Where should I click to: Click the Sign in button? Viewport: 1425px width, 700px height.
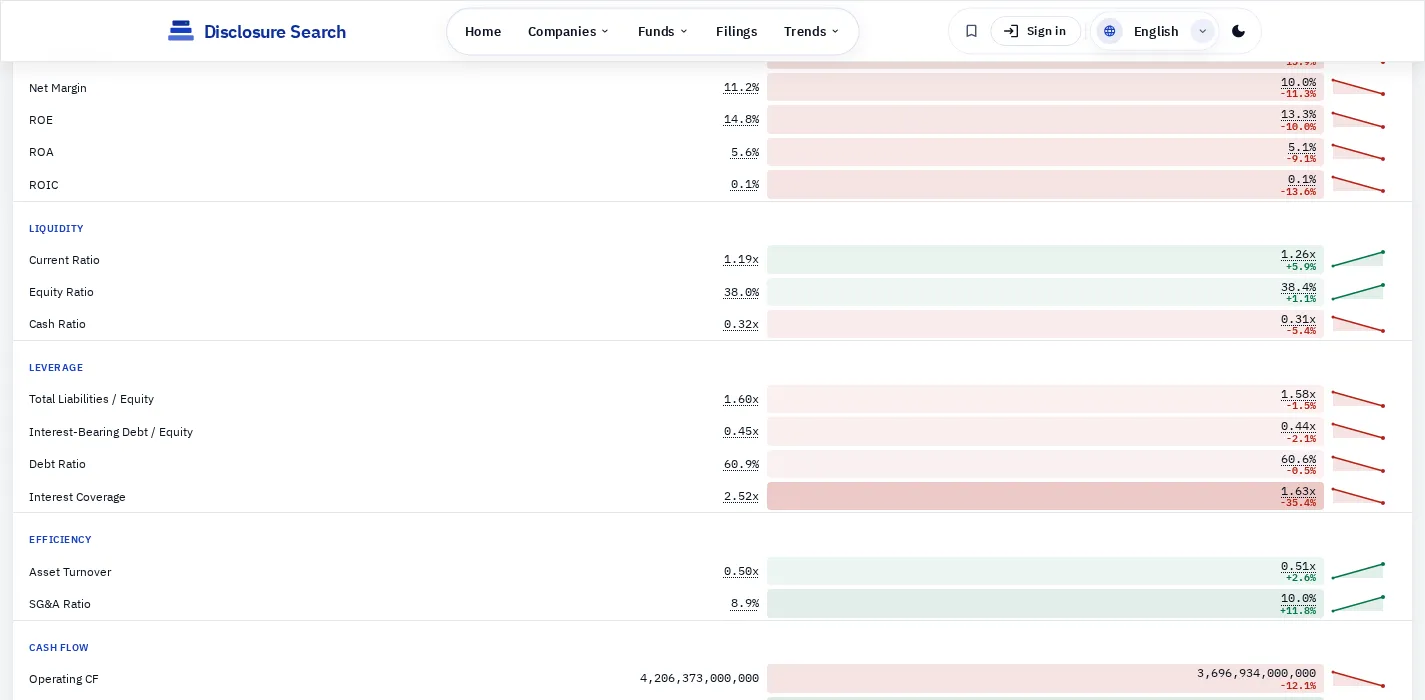(1035, 31)
